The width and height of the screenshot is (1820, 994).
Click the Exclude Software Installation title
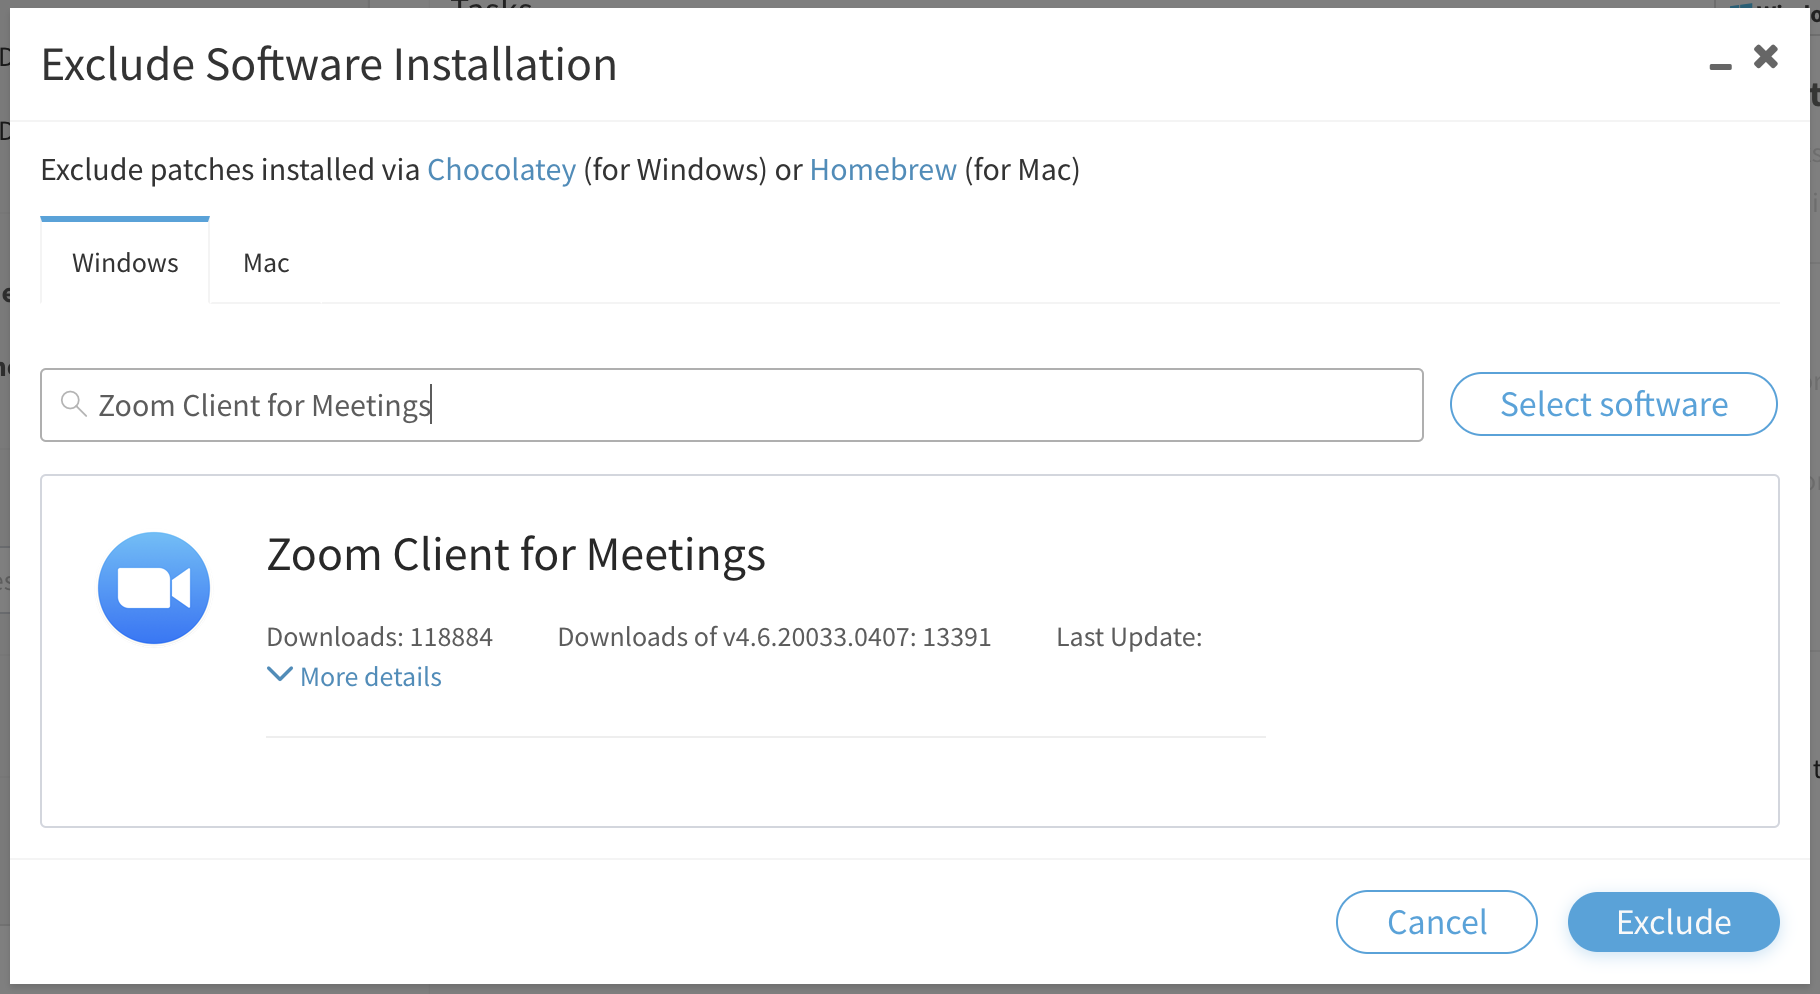(329, 65)
